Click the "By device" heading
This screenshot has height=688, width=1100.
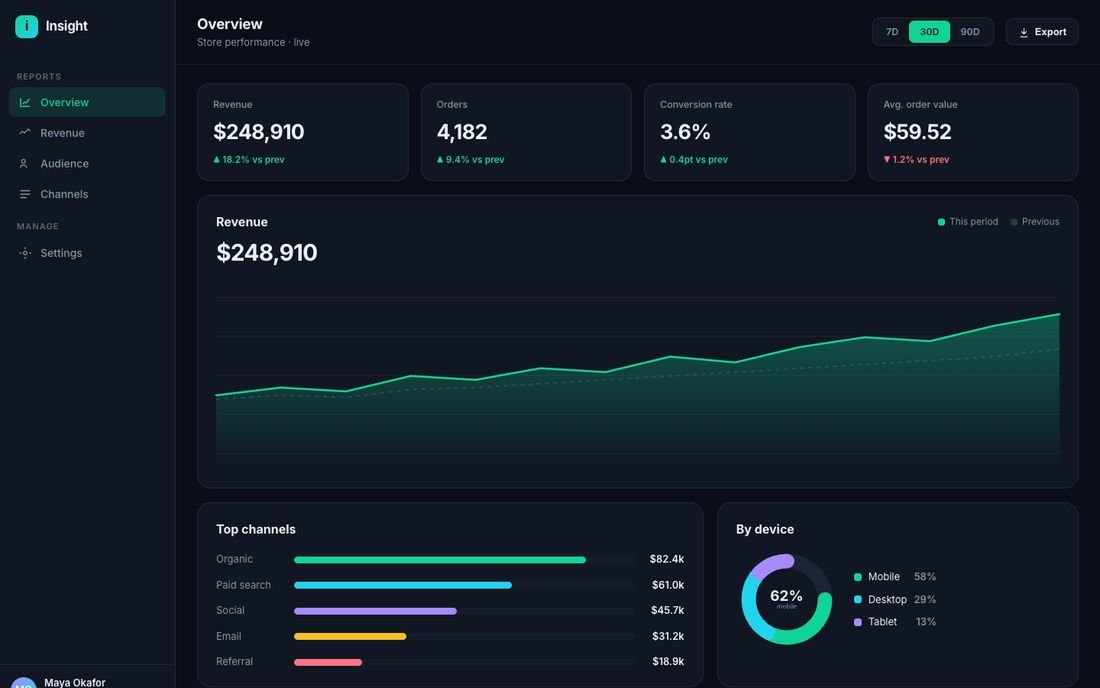[x=765, y=530]
